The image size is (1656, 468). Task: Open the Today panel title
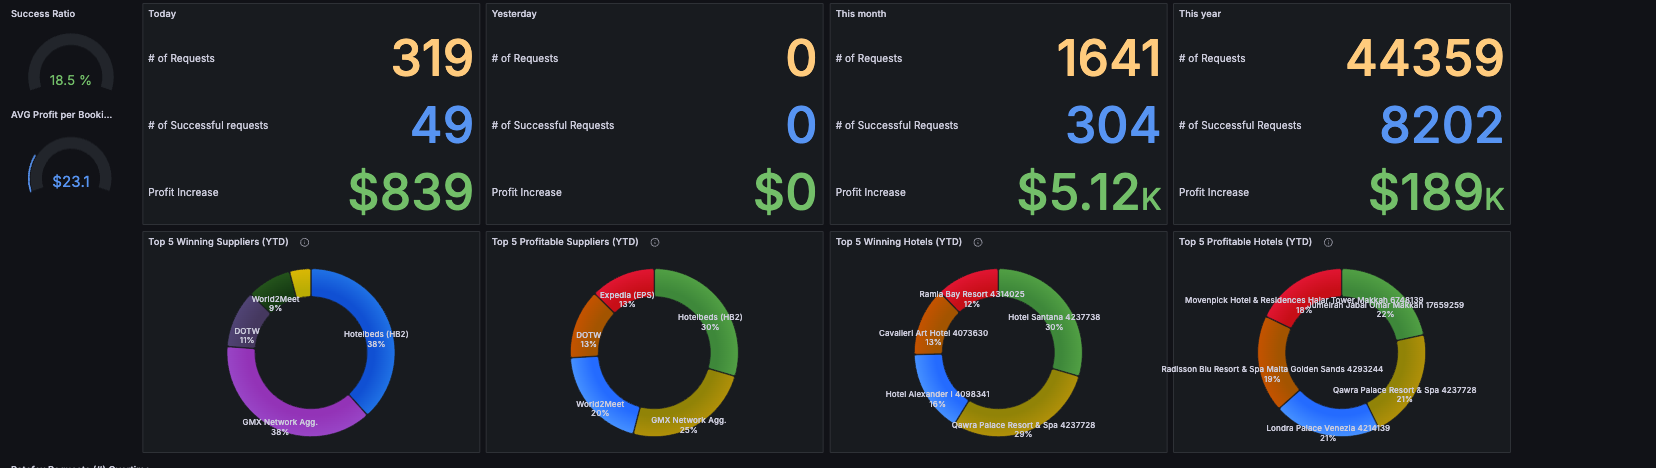(162, 14)
